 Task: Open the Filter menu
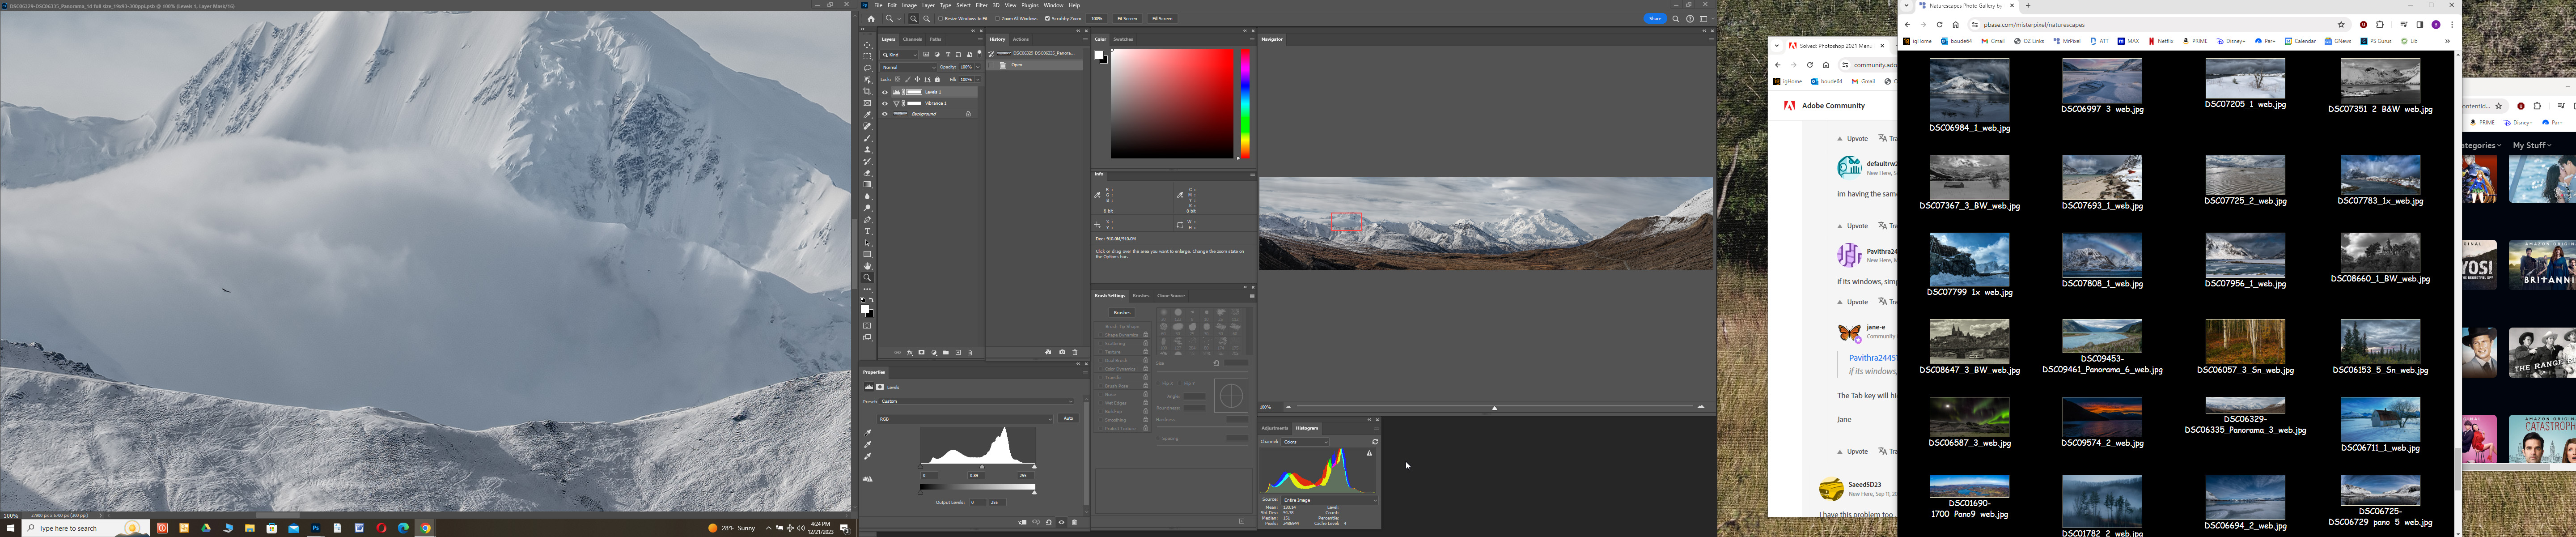pos(982,5)
